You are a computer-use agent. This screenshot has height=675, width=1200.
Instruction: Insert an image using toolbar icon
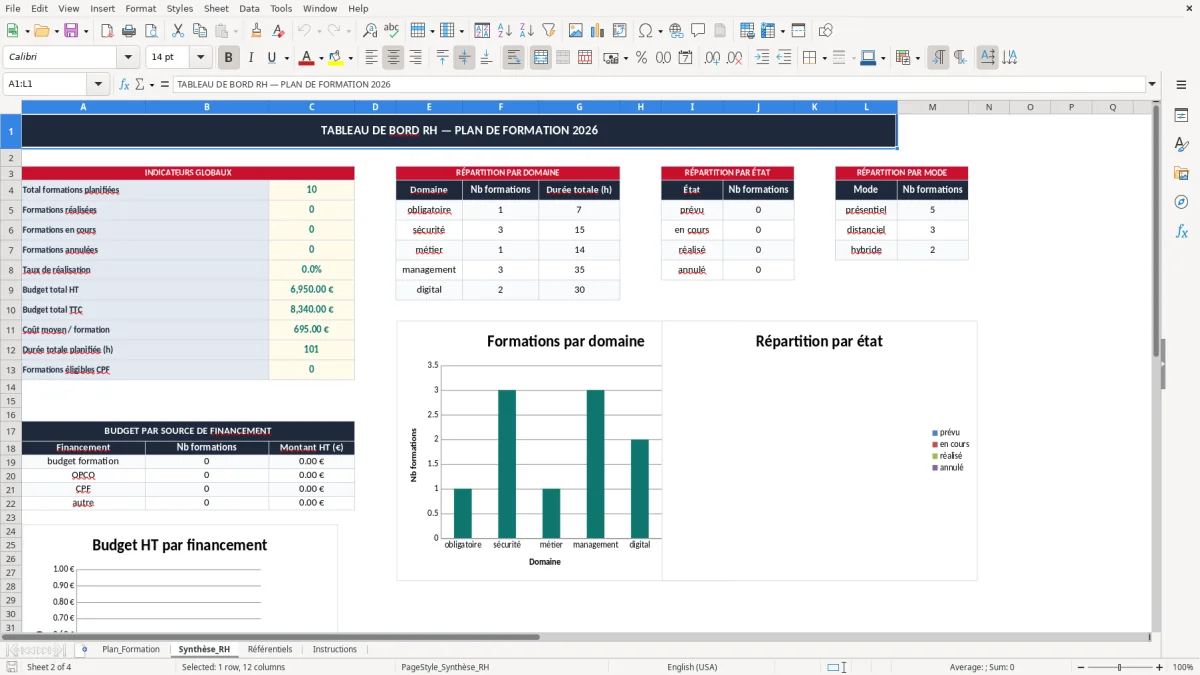point(576,31)
